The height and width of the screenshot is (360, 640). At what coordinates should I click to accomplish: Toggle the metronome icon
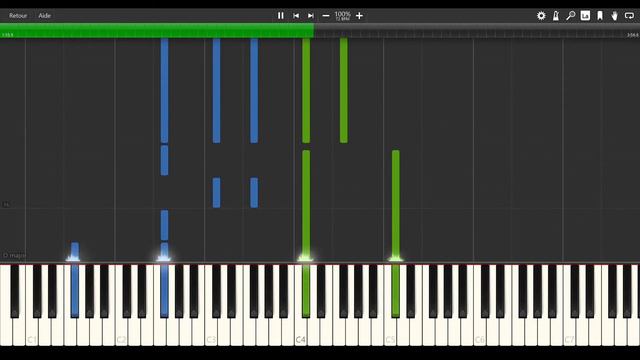coord(556,16)
